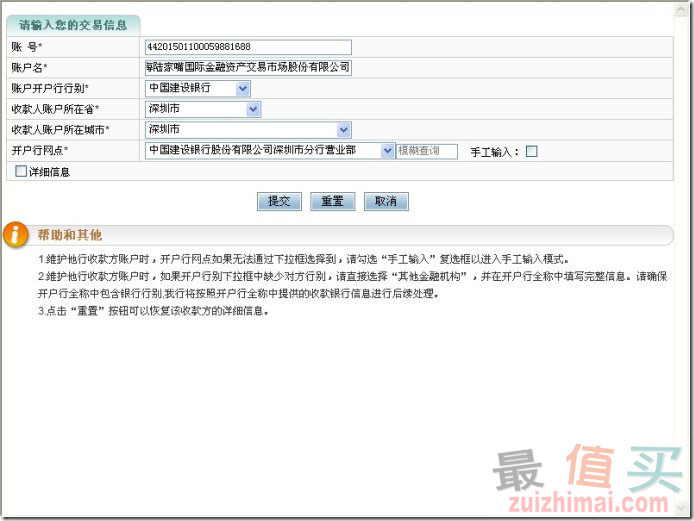Click help line starting 1.维护他行收款方账户时
Image resolution: width=694 pixels, height=521 pixels.
pyautogui.click(x=303, y=259)
